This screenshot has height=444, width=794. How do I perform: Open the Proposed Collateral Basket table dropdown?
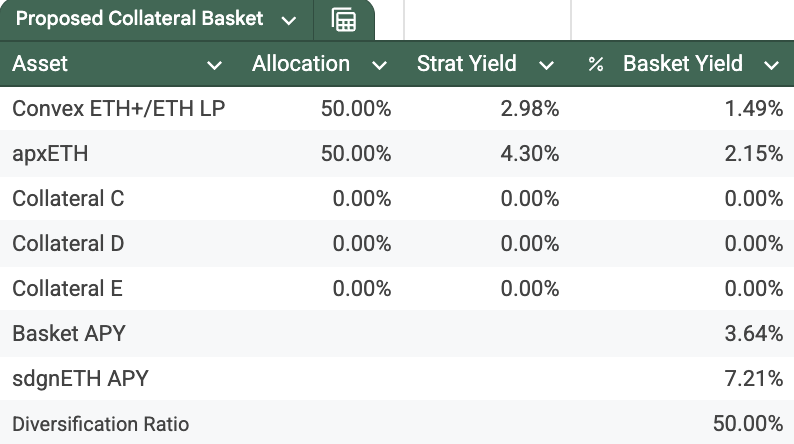pos(289,20)
